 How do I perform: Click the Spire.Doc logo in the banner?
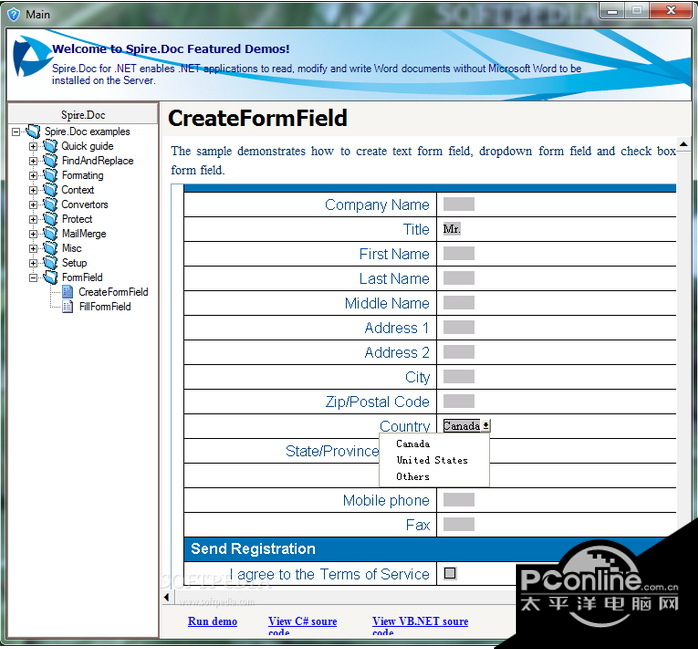tap(30, 58)
